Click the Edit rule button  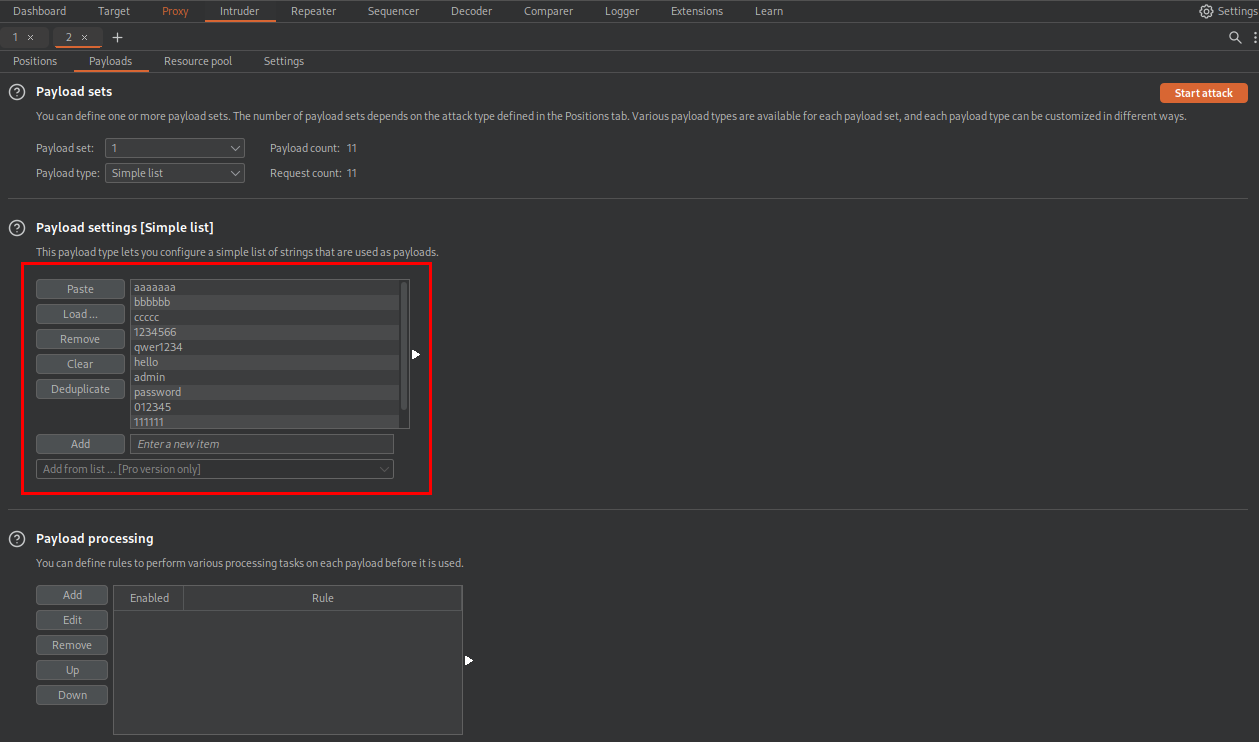pos(72,620)
